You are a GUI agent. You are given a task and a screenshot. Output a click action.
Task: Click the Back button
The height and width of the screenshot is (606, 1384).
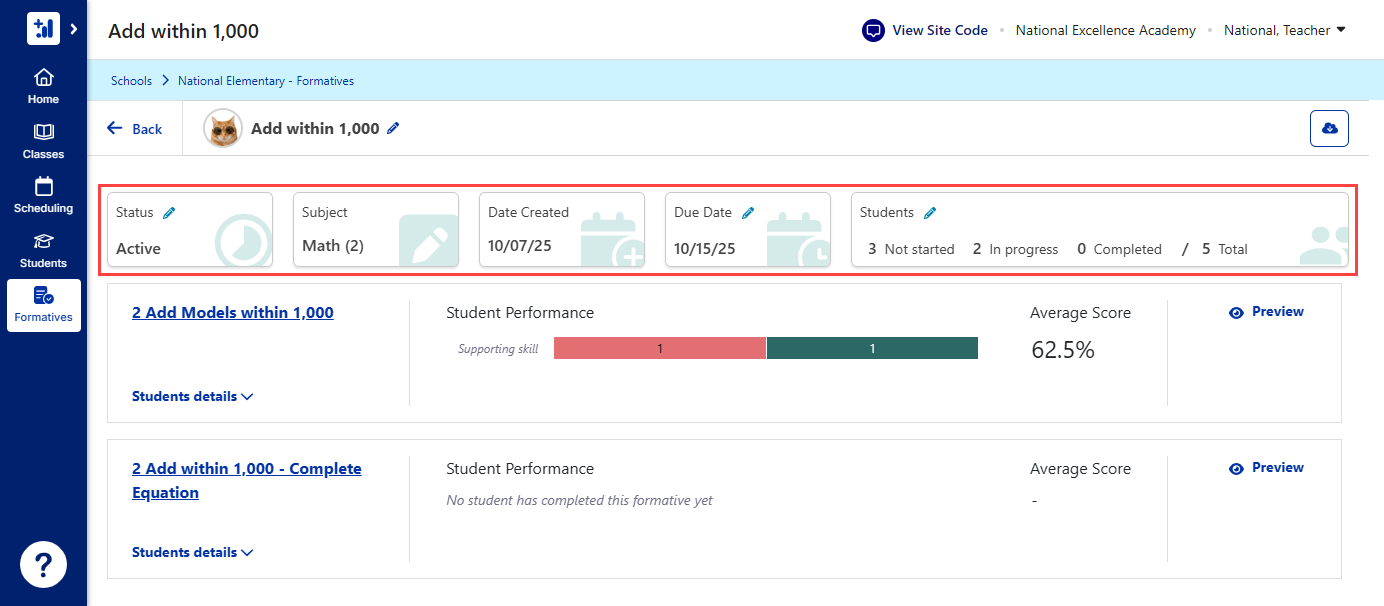point(135,129)
